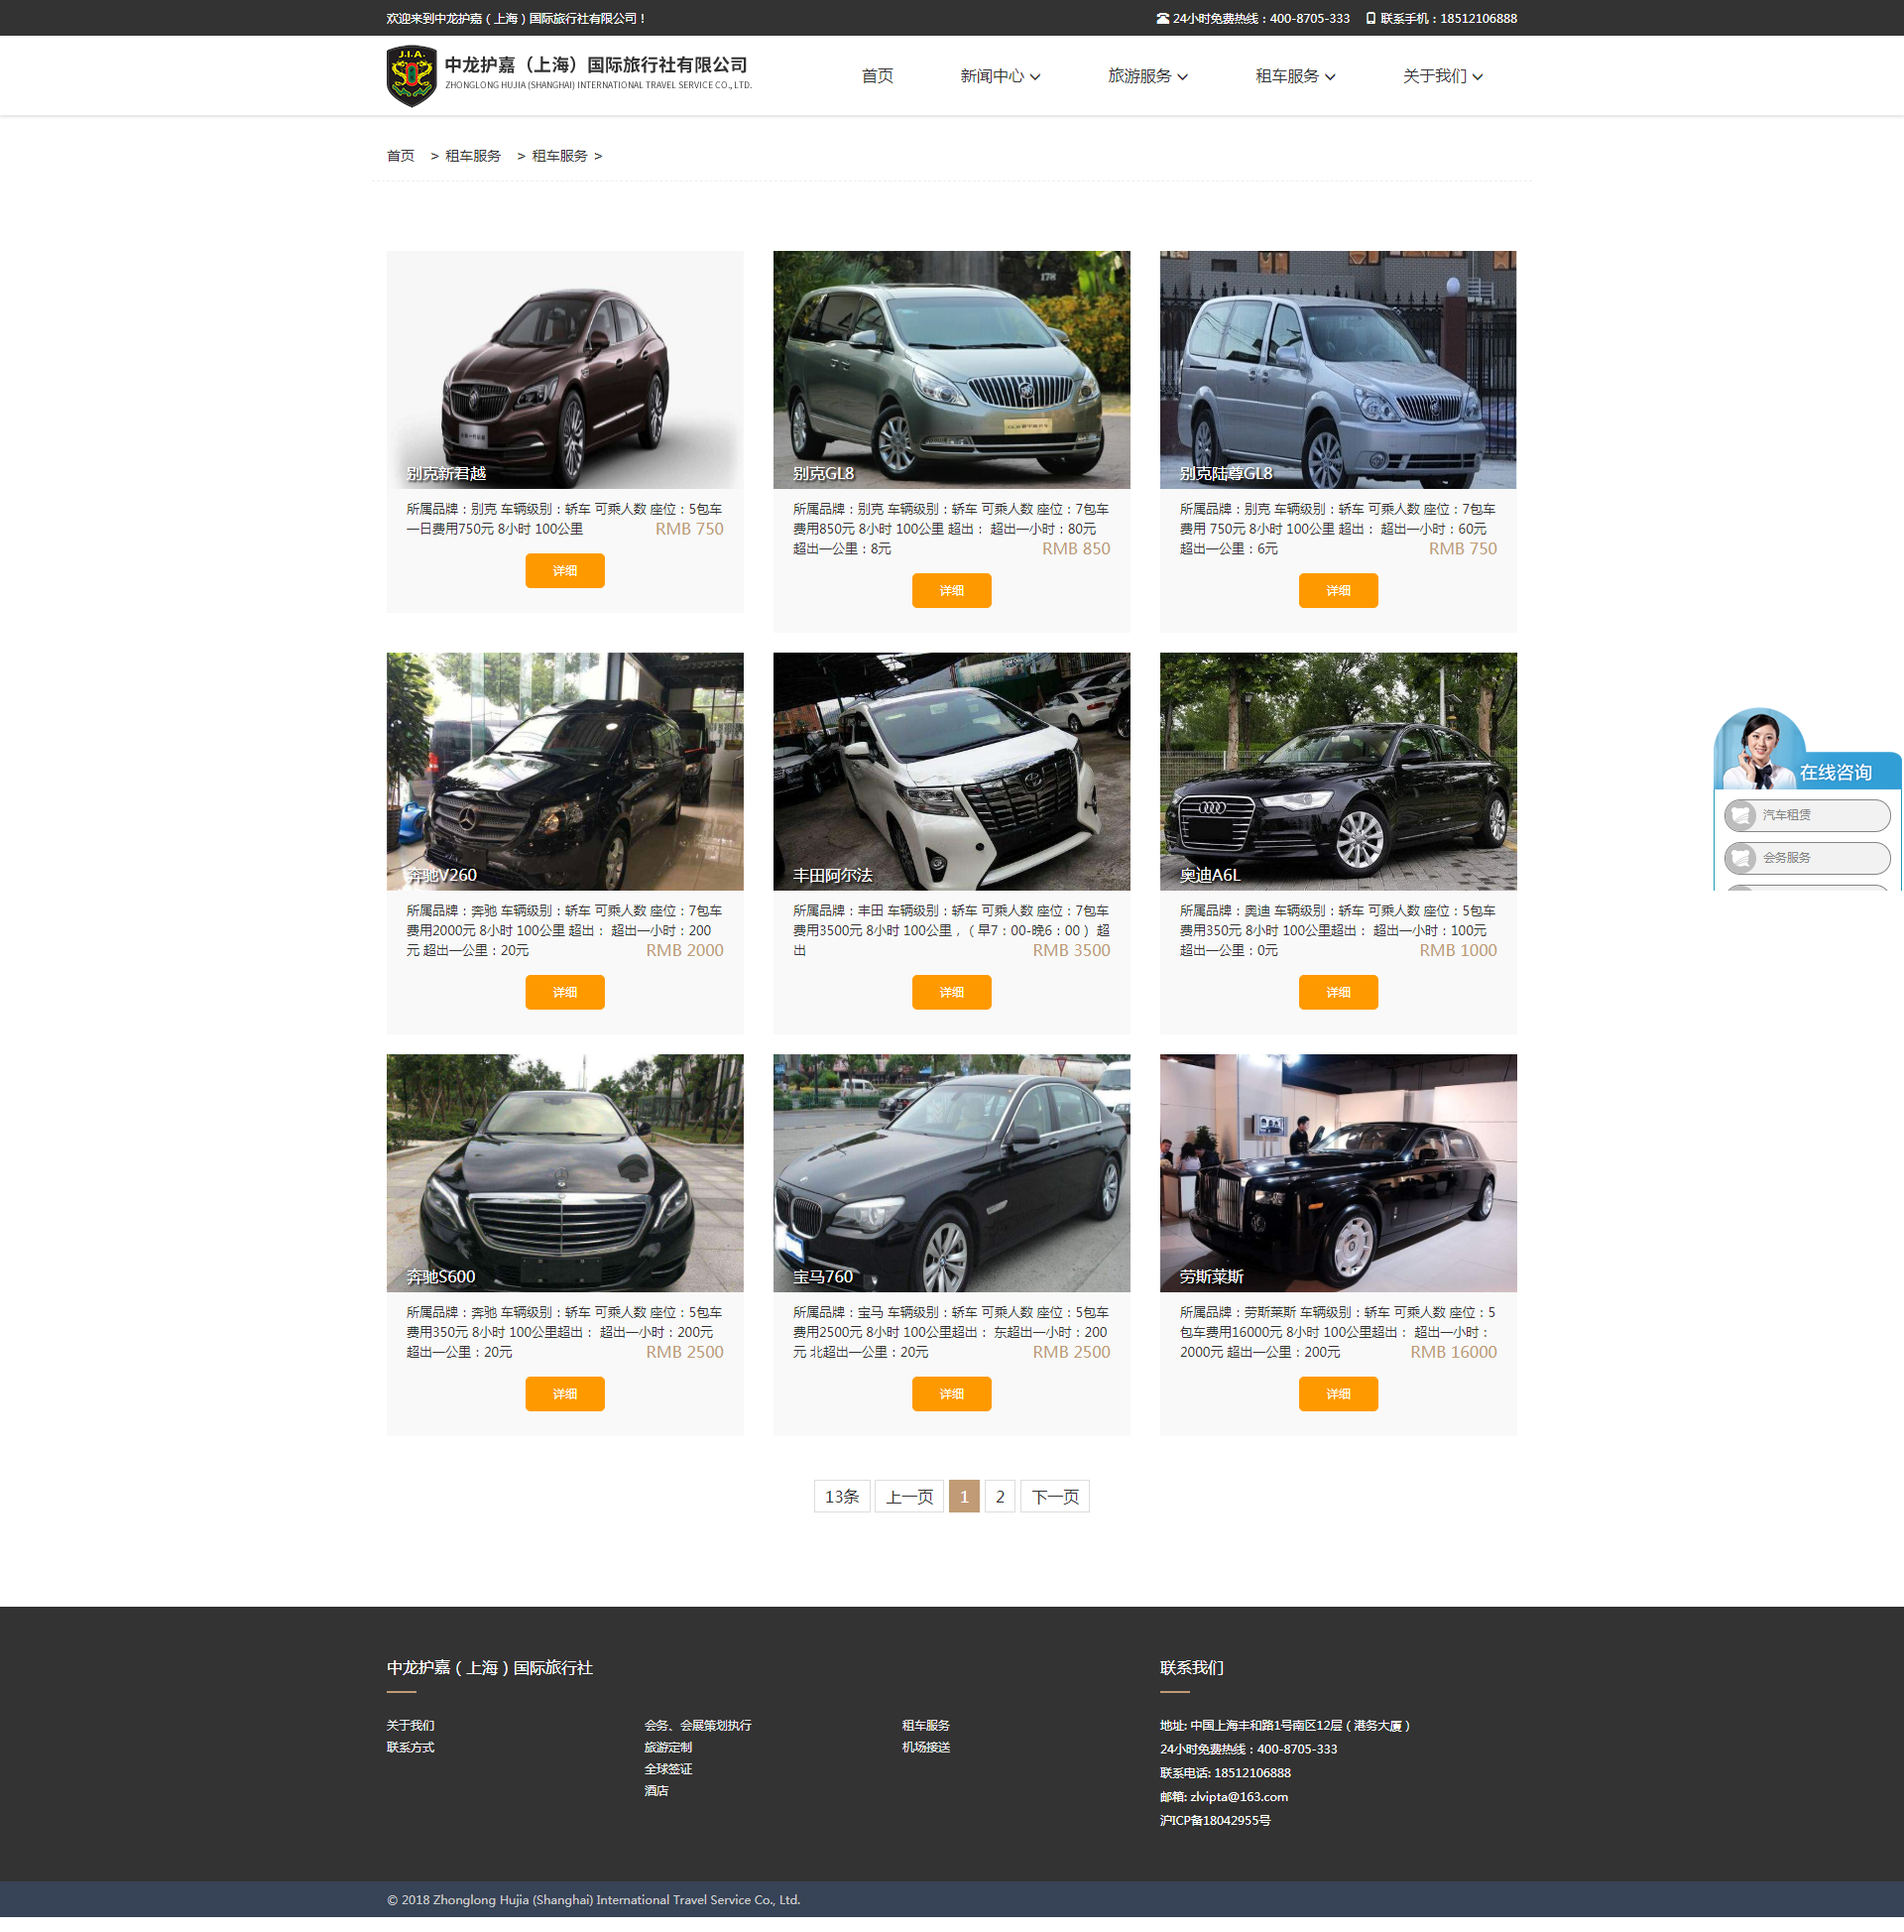The height and width of the screenshot is (1932, 1904).
Task: Click the 下一页 pagination button
Action: coord(1055,1497)
